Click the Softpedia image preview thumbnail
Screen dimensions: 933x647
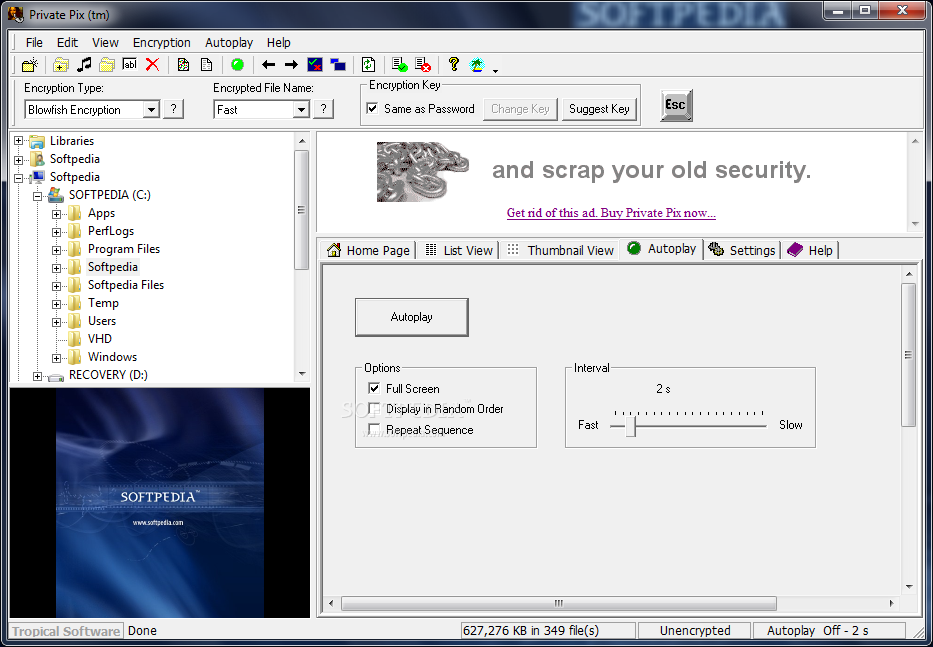160,503
